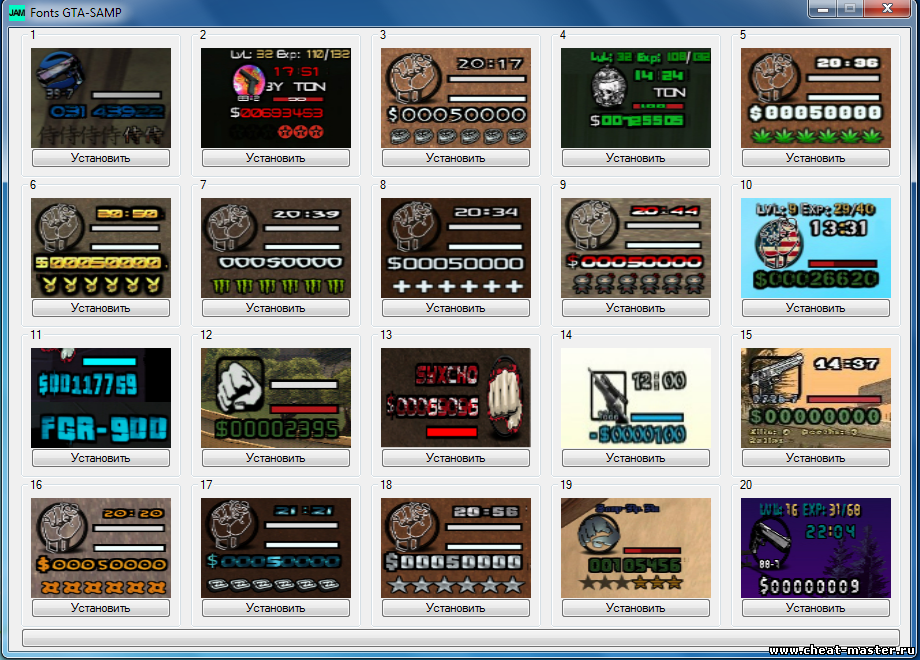Screen dimensions: 920x660
Task: Click preview 14 with the light yellow background
Action: point(636,397)
